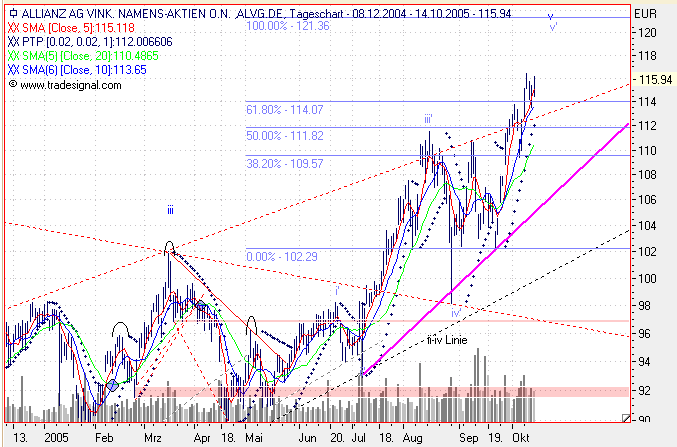
Task: Select the iv' wave label below the September low
Action: [x=456, y=313]
